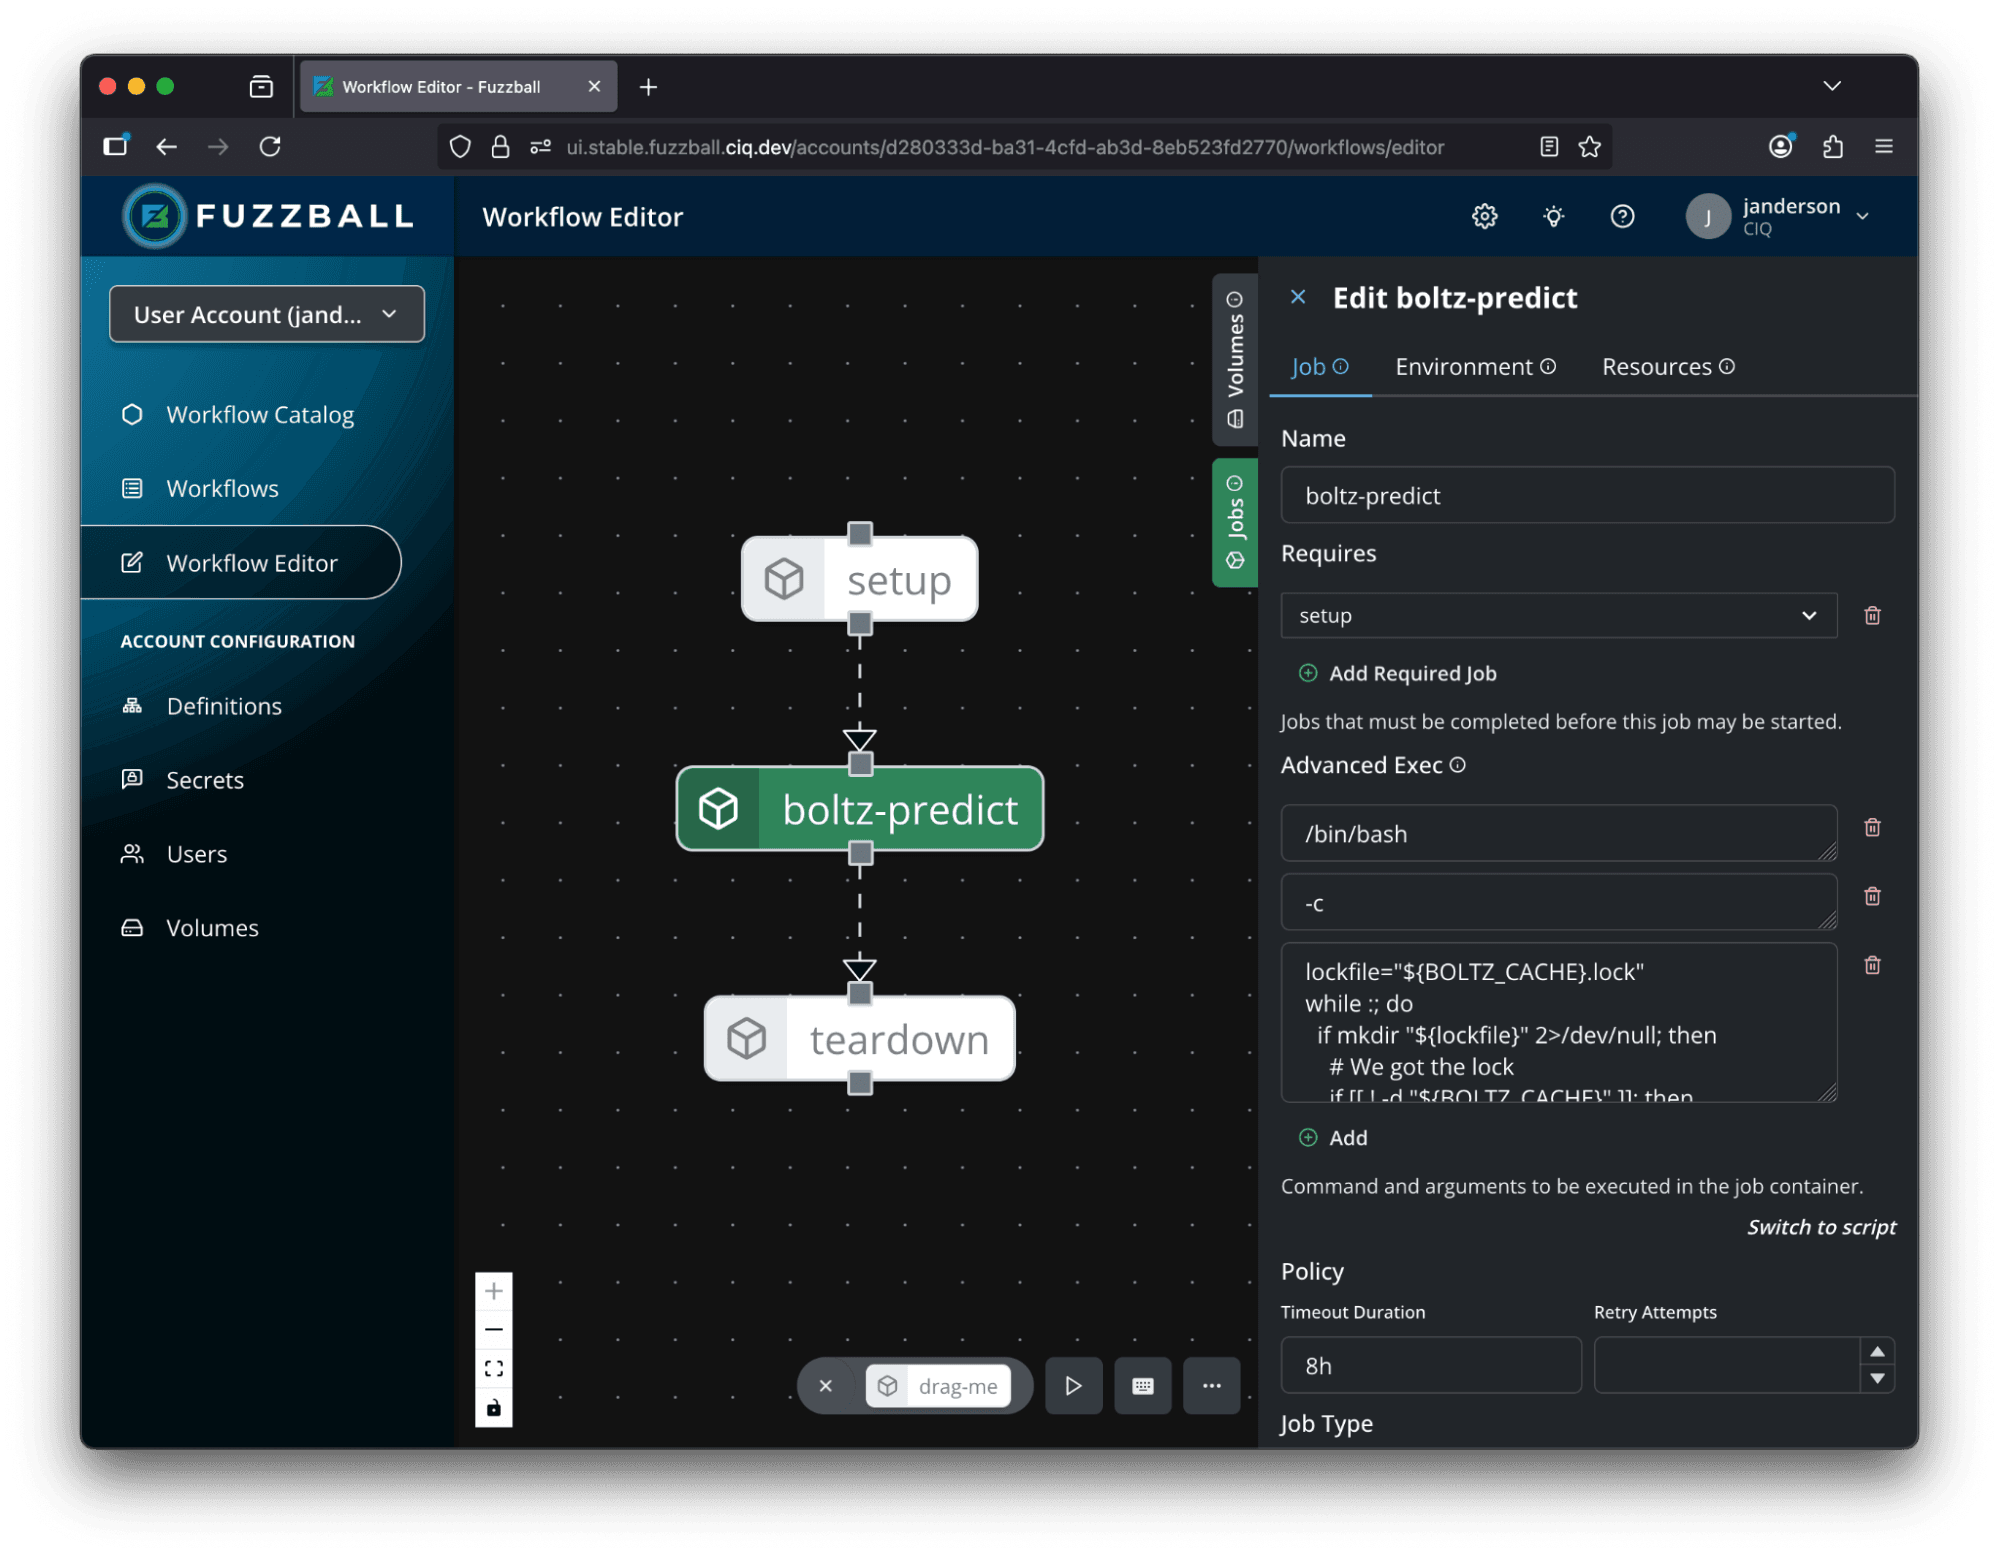Open the settings gear in the header
The height and width of the screenshot is (1555, 1999).
tap(1484, 216)
